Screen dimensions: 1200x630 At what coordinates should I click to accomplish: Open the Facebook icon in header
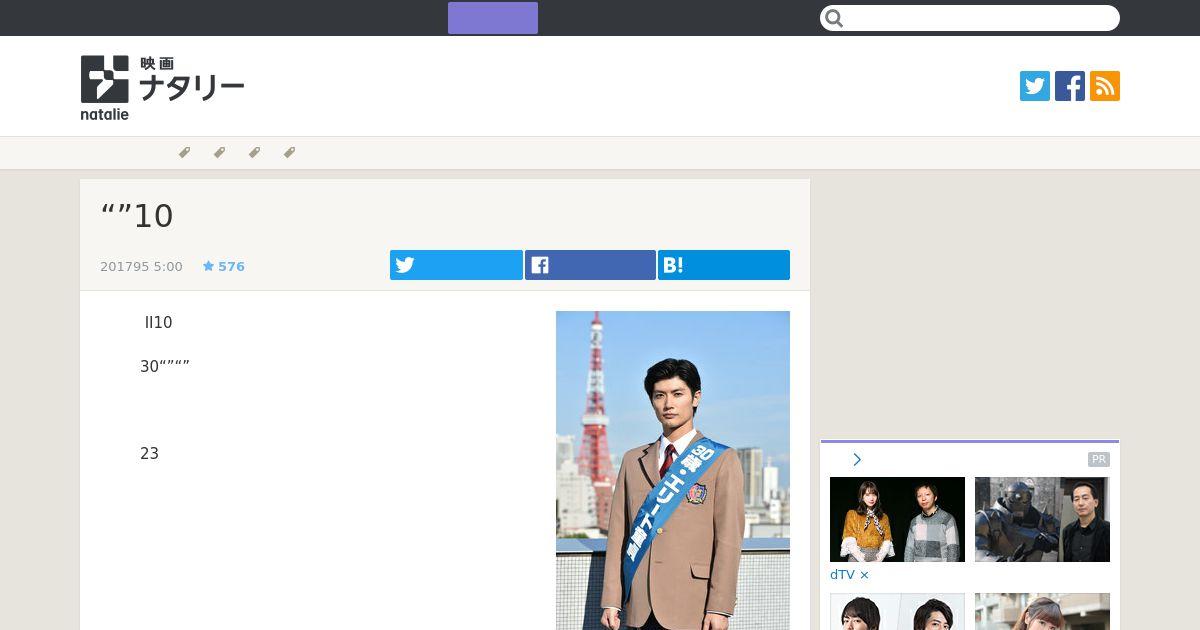tap(1070, 86)
